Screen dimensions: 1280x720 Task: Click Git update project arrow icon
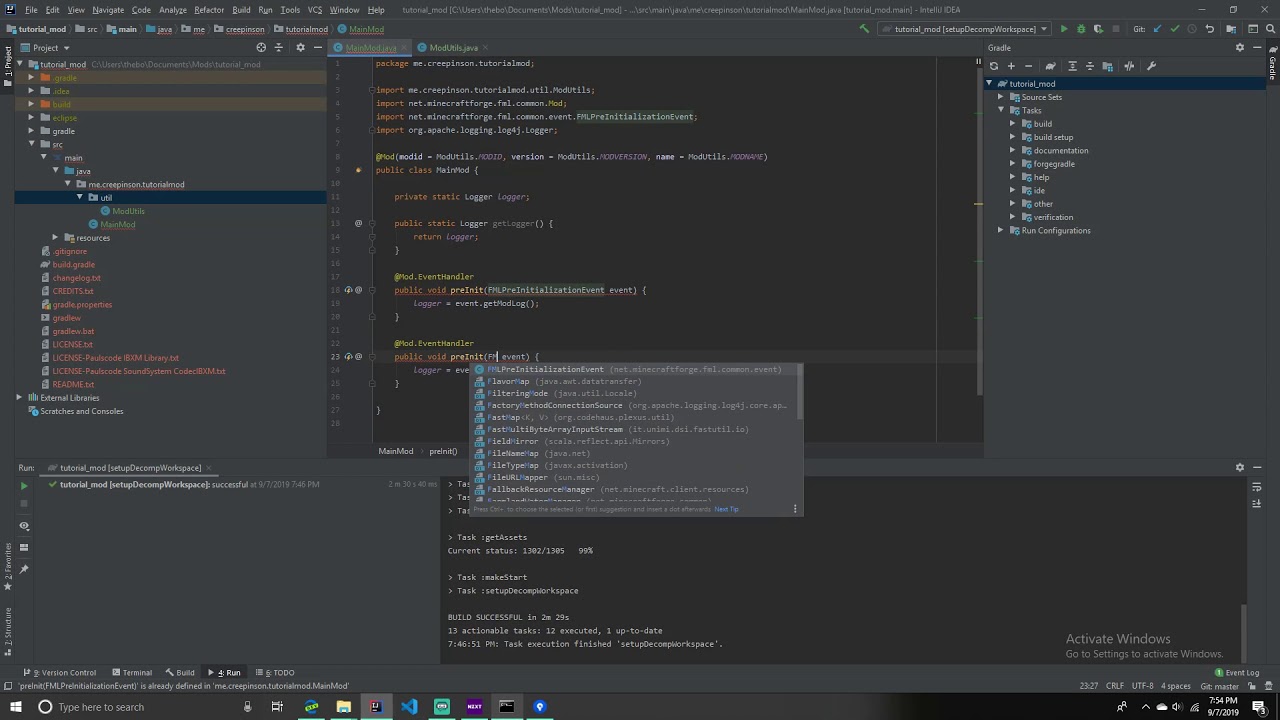click(x=1155, y=29)
